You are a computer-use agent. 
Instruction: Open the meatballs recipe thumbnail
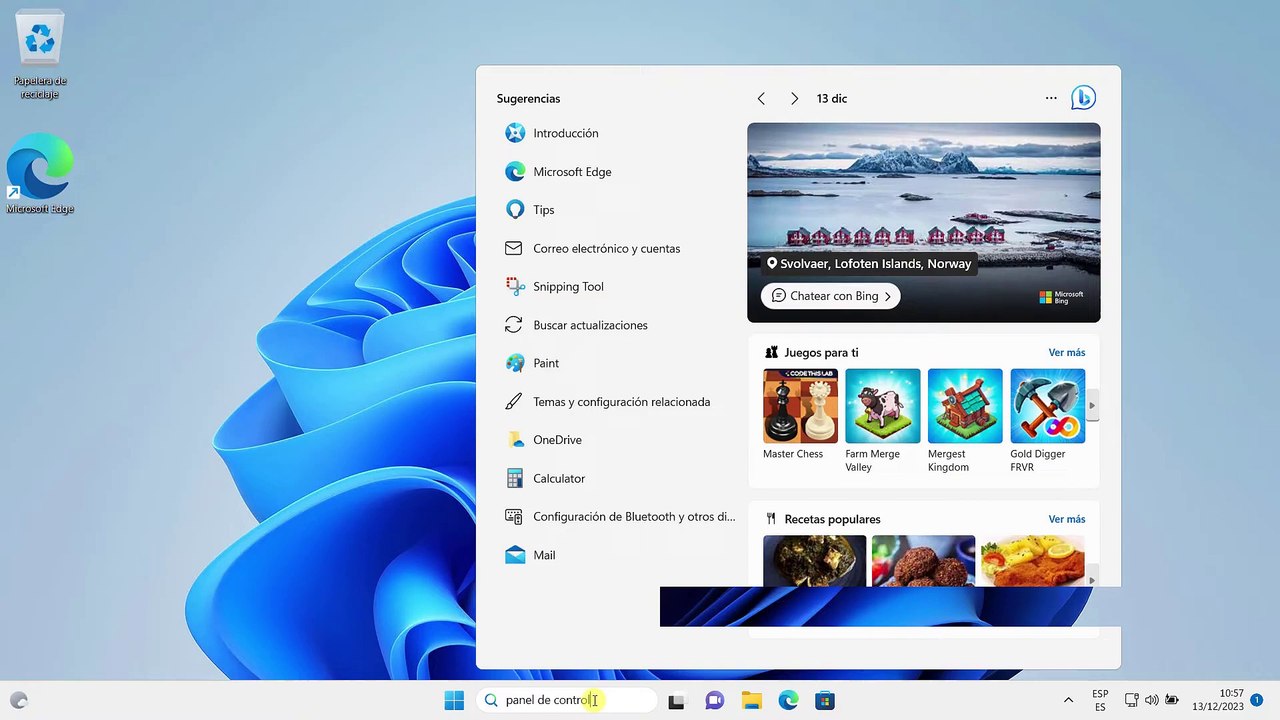click(x=923, y=560)
